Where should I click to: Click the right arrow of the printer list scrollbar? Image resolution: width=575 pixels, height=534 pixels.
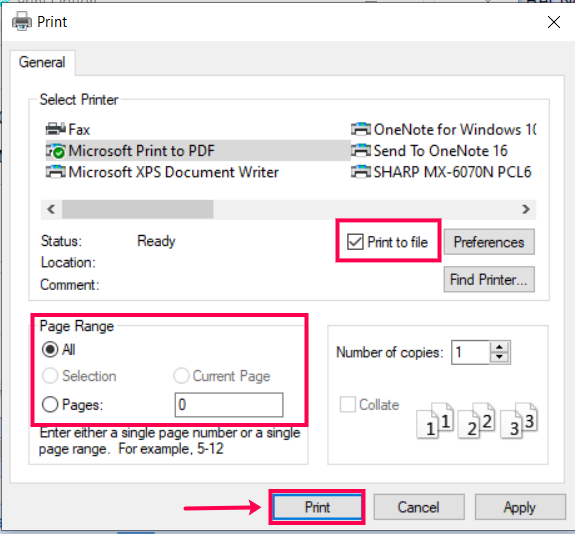click(x=526, y=209)
